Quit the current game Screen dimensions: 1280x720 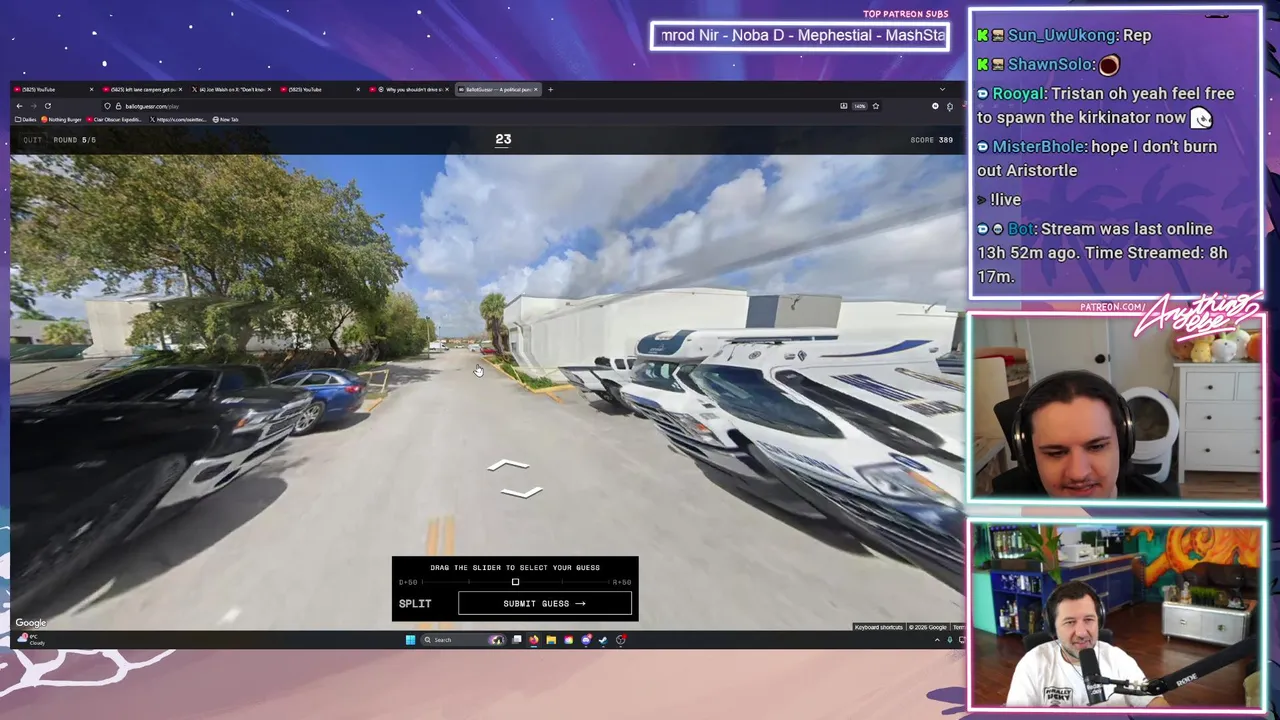[33, 140]
